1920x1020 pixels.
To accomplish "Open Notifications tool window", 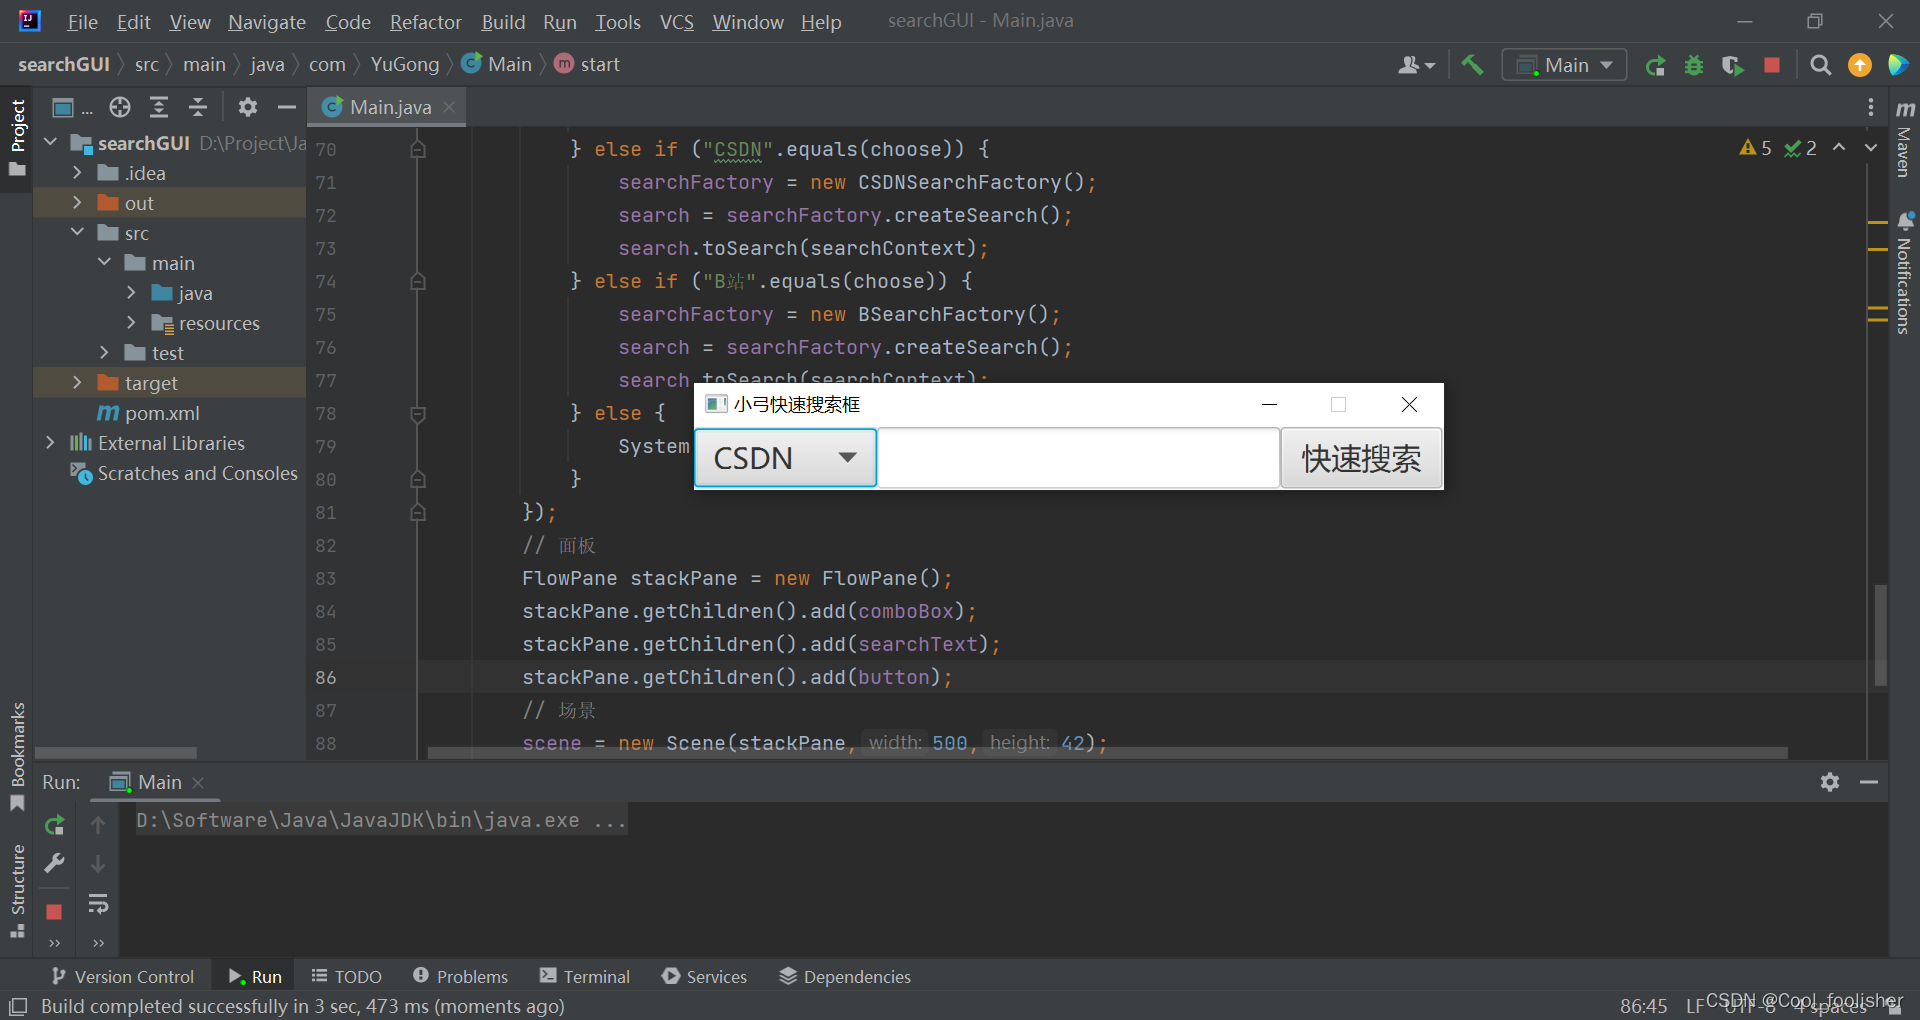I will 1905,272.
